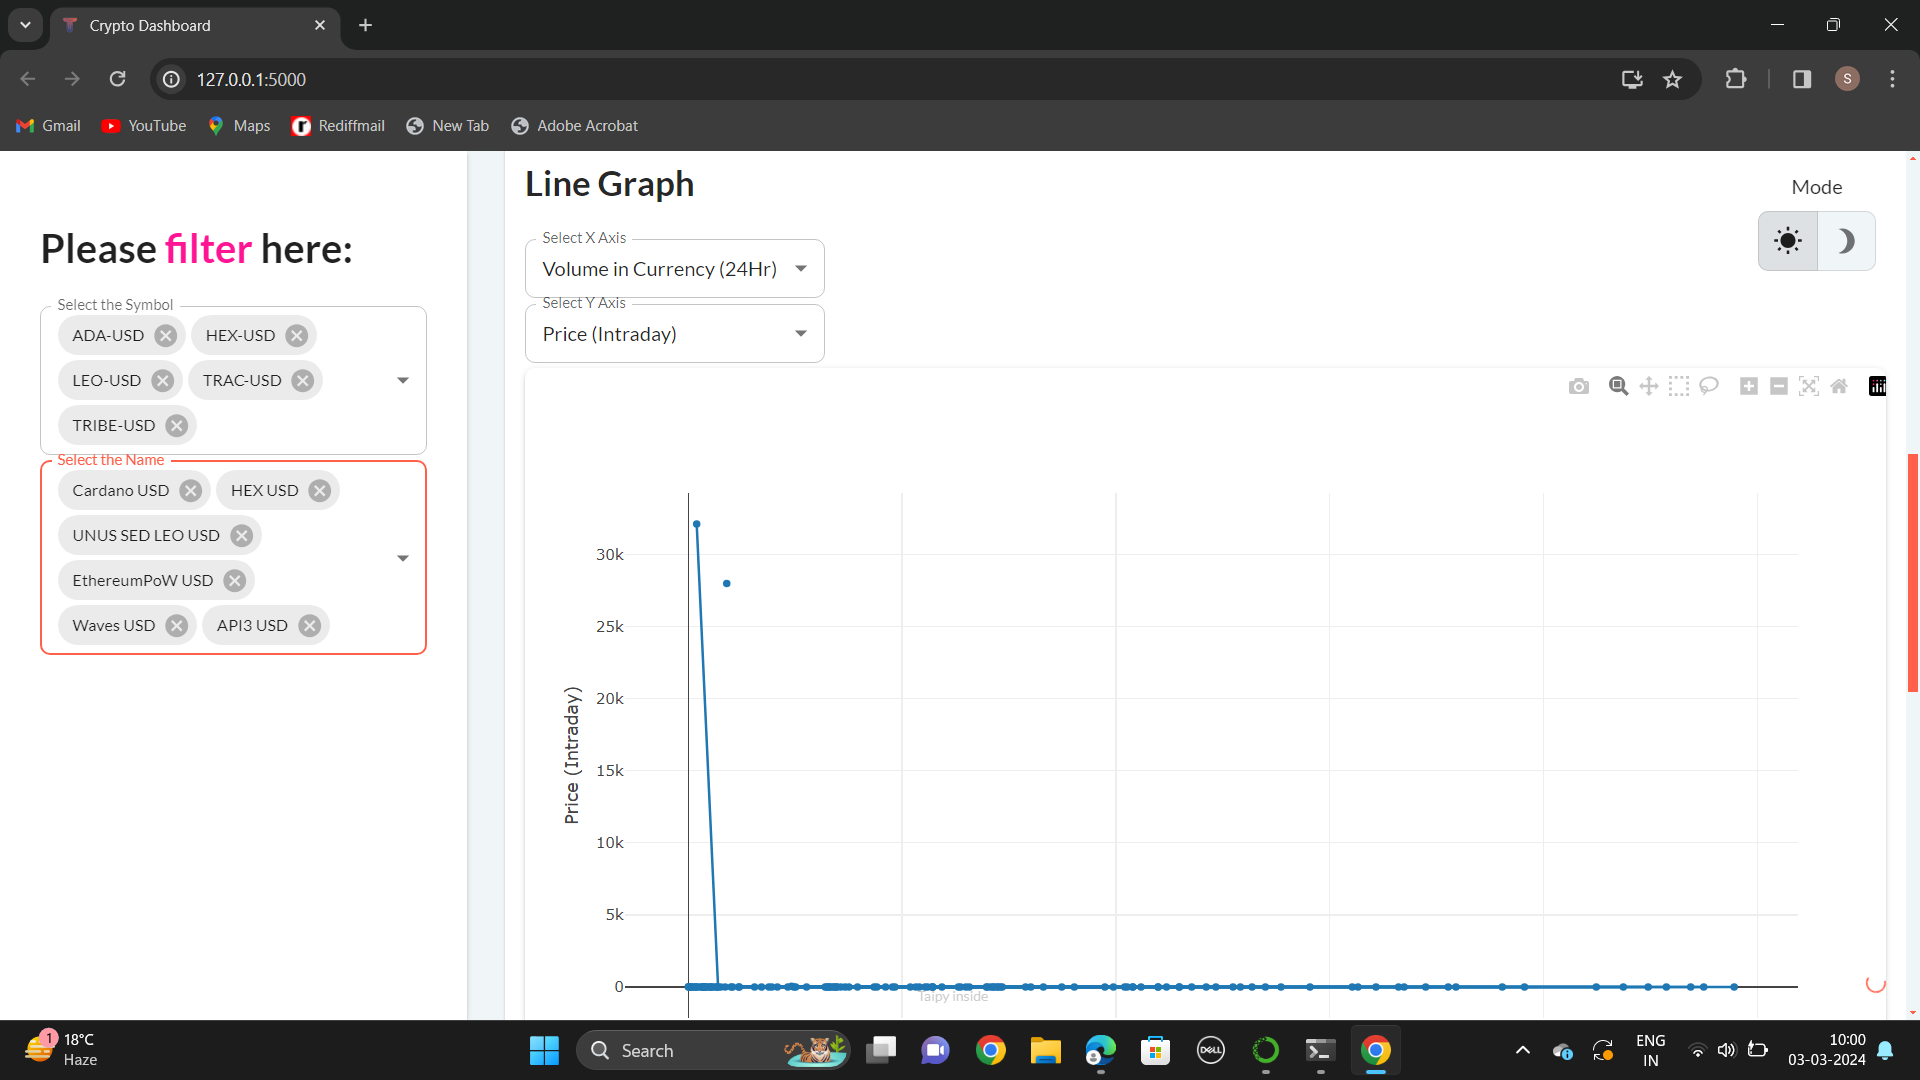
Task: Click the plot Zoom out minus icon
Action: tap(1779, 386)
